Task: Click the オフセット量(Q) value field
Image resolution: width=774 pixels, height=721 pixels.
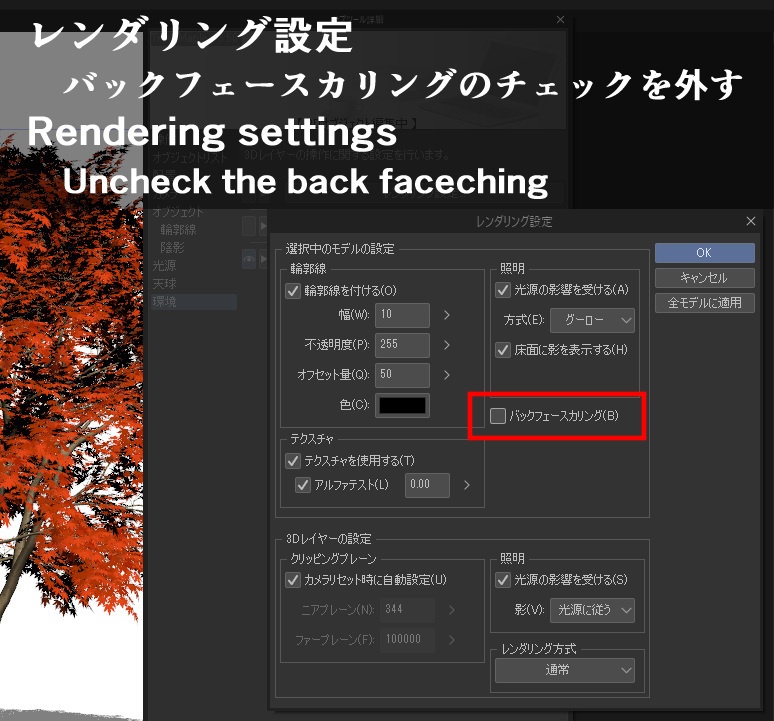Action: tap(402, 375)
